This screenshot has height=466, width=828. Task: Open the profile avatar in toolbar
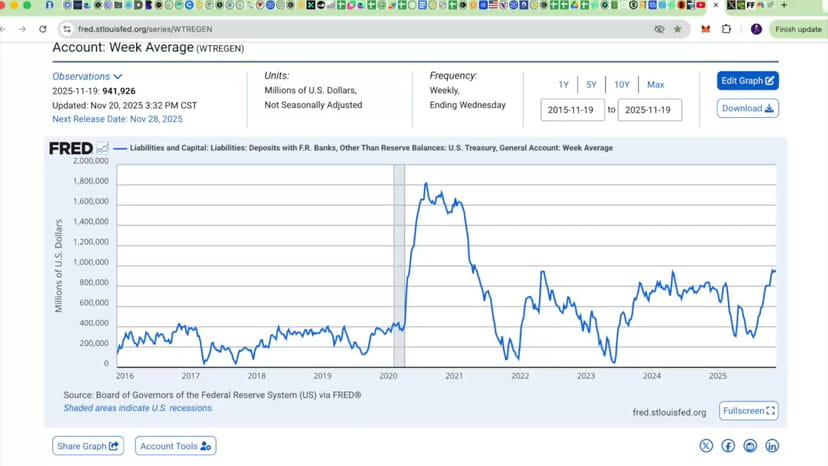(756, 29)
